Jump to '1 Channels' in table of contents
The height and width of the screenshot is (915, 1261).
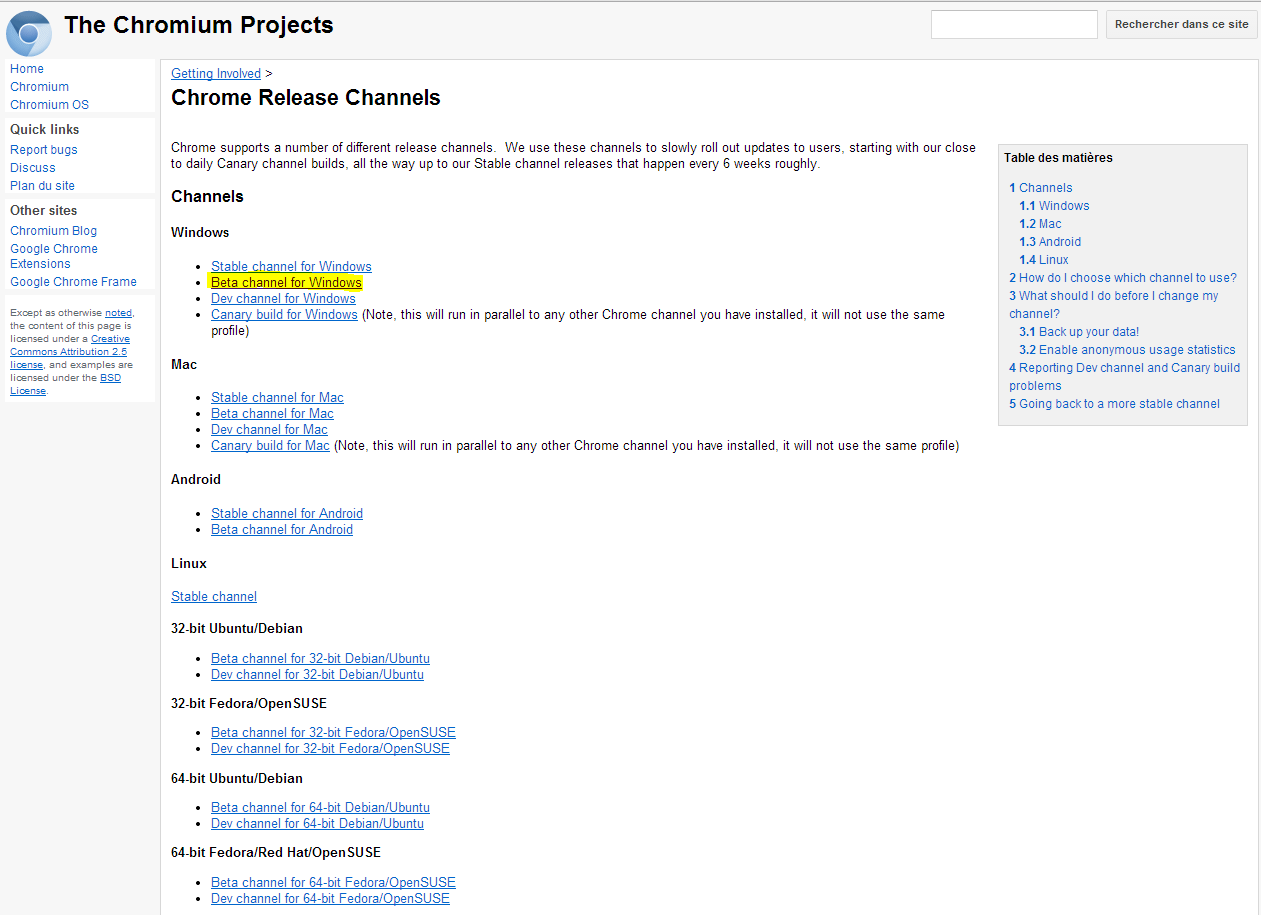(1040, 188)
